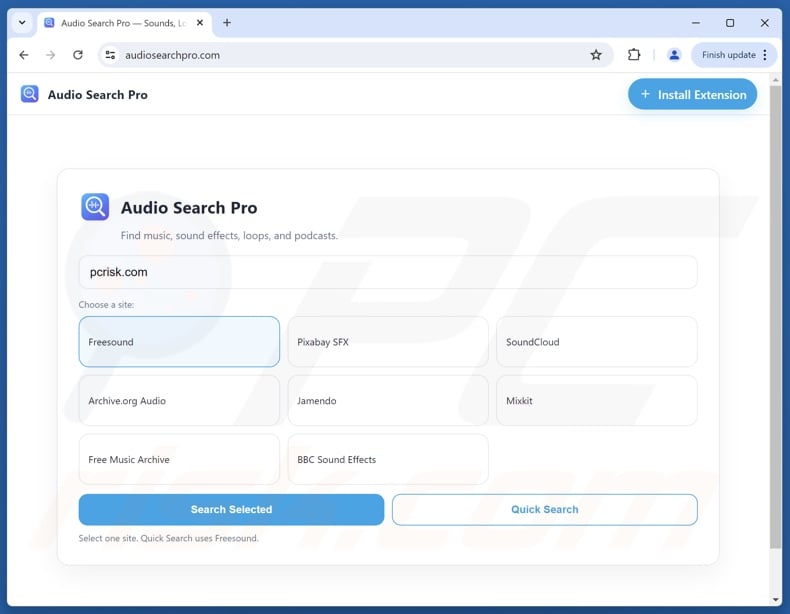Choose SoundCloud as the search site
790x614 pixels.
tap(596, 342)
